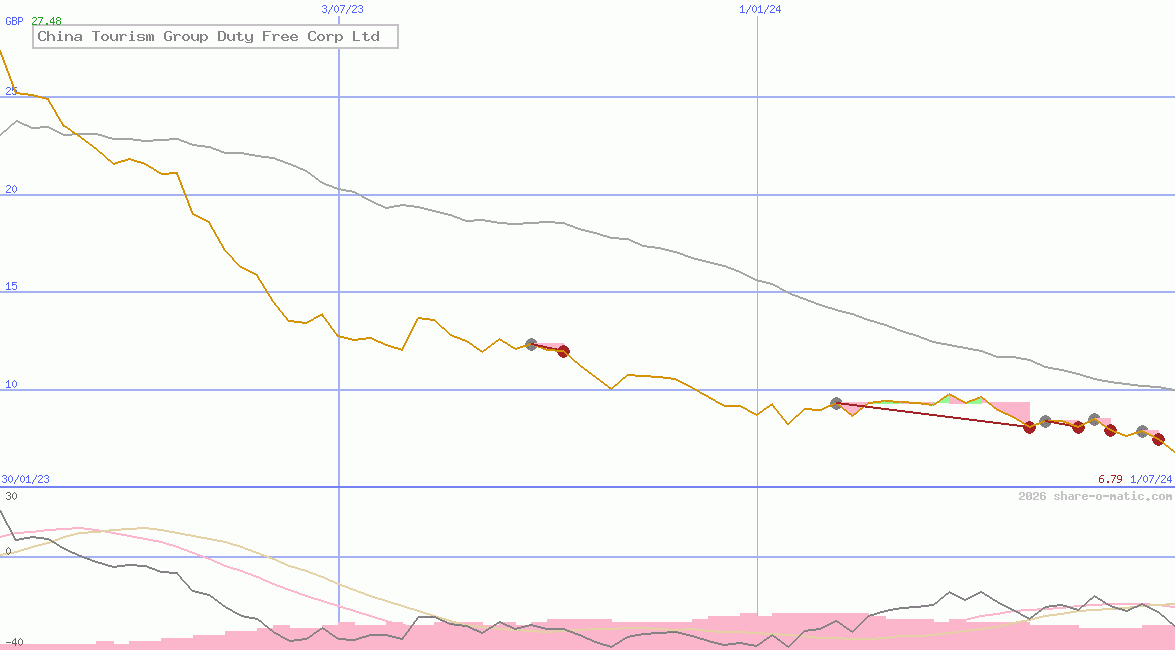Image resolution: width=1175 pixels, height=650 pixels.
Task: Click the leftmost grey marker on price line
Action: pyautogui.click(x=531, y=344)
